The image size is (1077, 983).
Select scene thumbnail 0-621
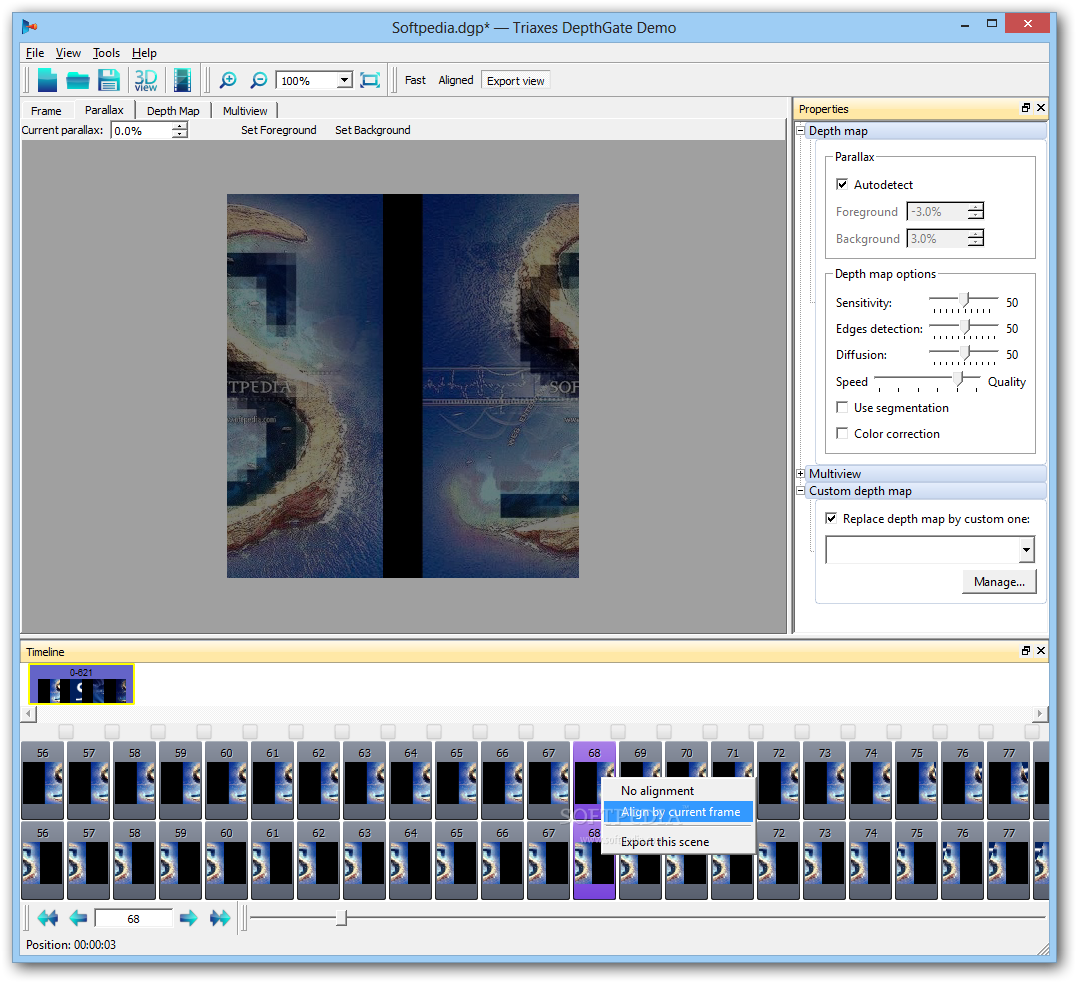(x=81, y=684)
